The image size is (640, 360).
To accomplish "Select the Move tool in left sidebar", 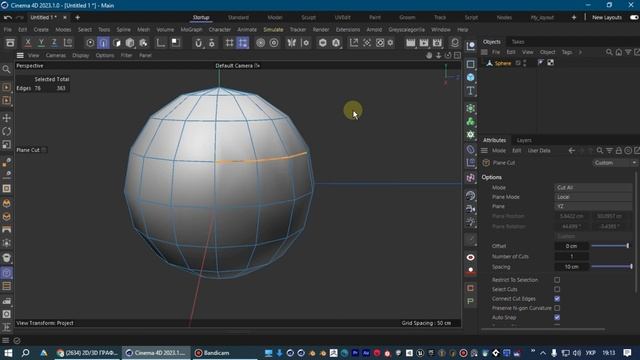I will click(x=7, y=118).
